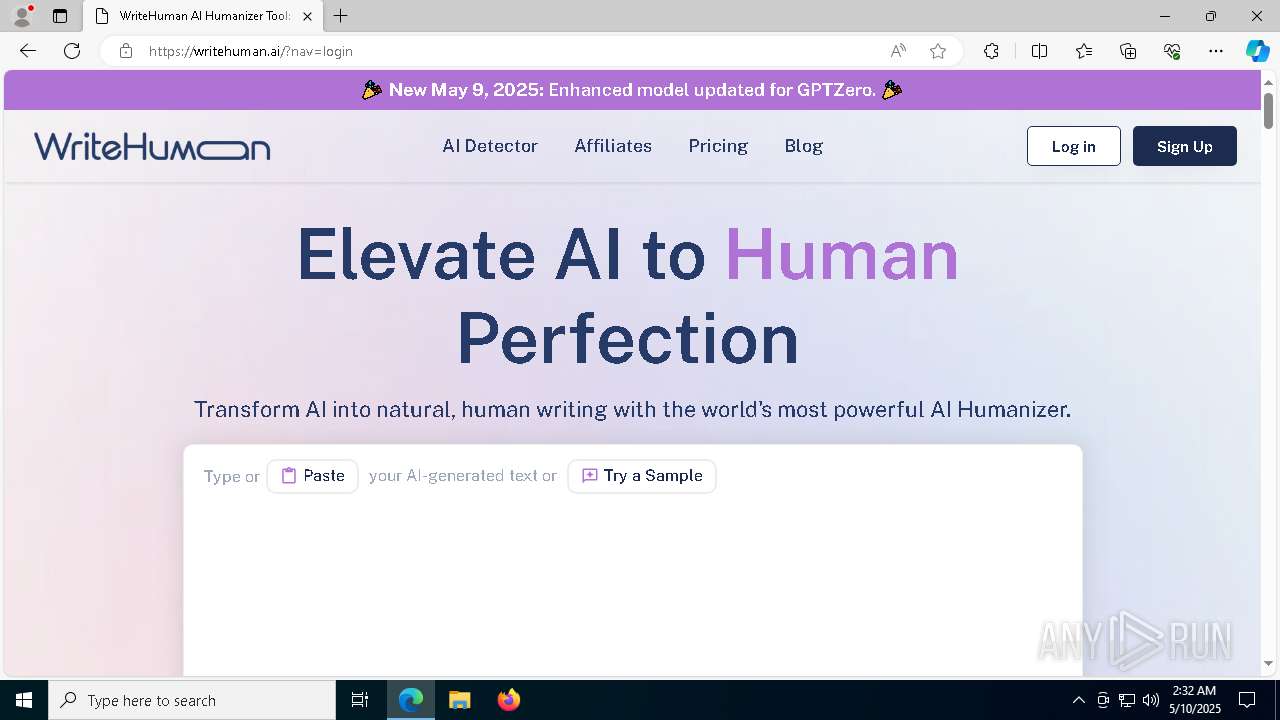This screenshot has width=1280, height=720.
Task: Open Favorites list icon
Action: 1084,51
